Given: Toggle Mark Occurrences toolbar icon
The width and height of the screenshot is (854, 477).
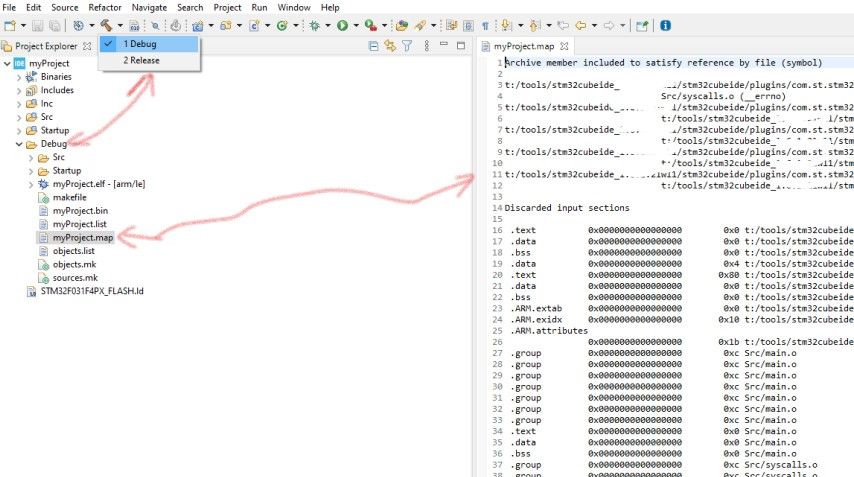Looking at the screenshot, I should [x=451, y=26].
